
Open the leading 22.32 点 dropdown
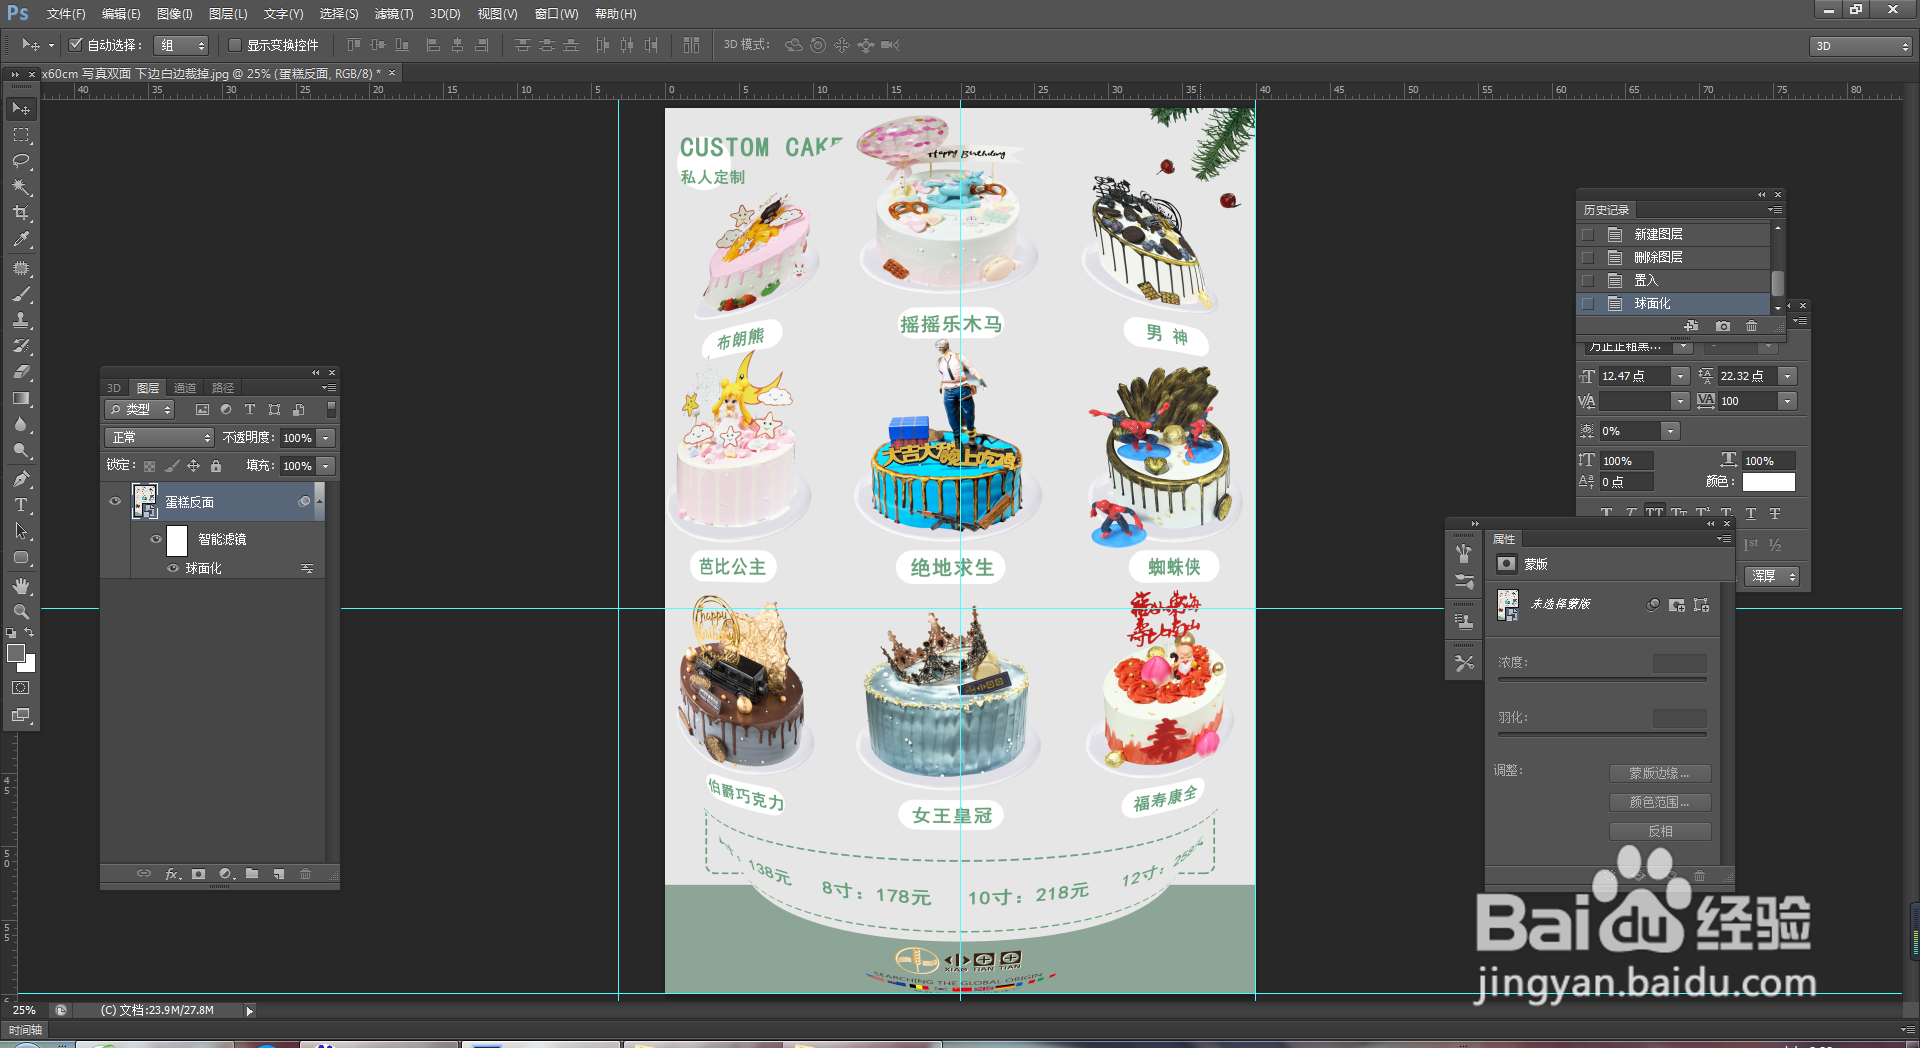pyautogui.click(x=1788, y=376)
